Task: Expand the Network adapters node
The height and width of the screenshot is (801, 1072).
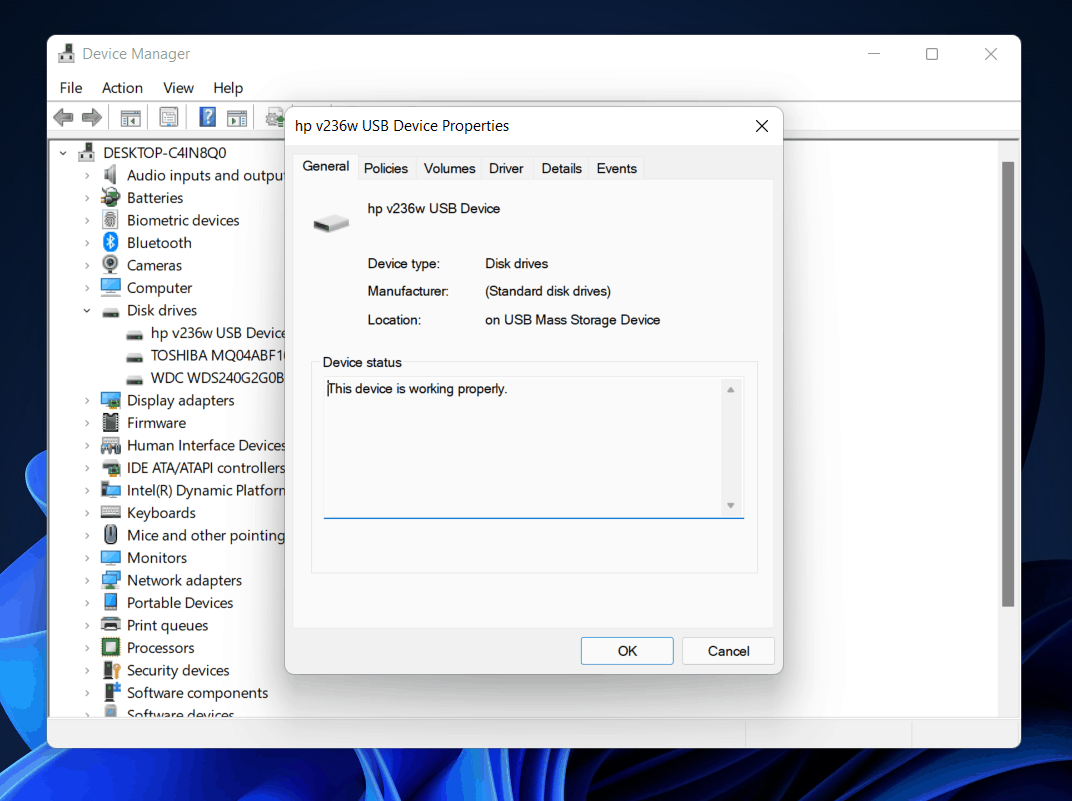Action: 87,581
